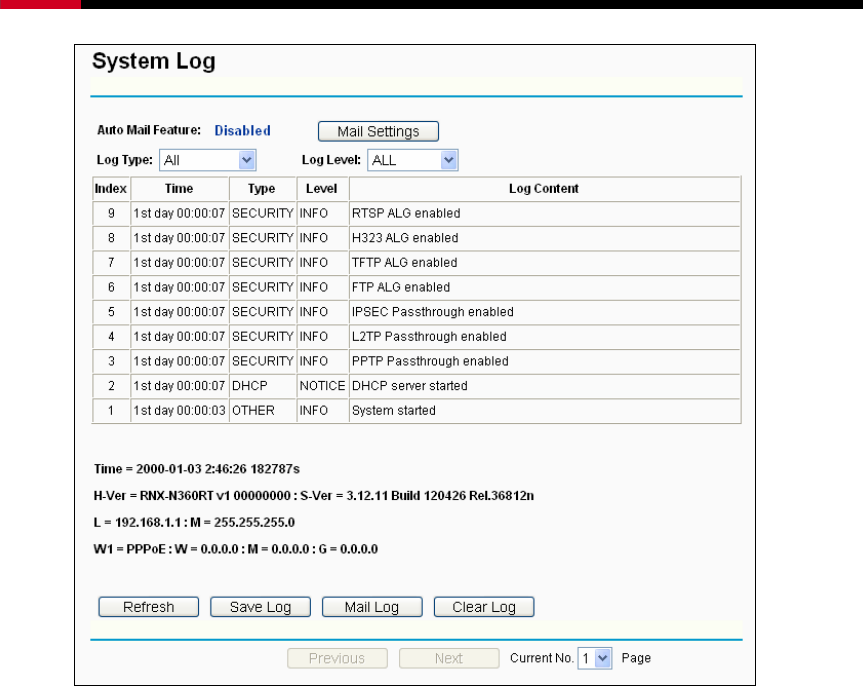
Task: Click the Refresh button
Action: (x=149, y=607)
